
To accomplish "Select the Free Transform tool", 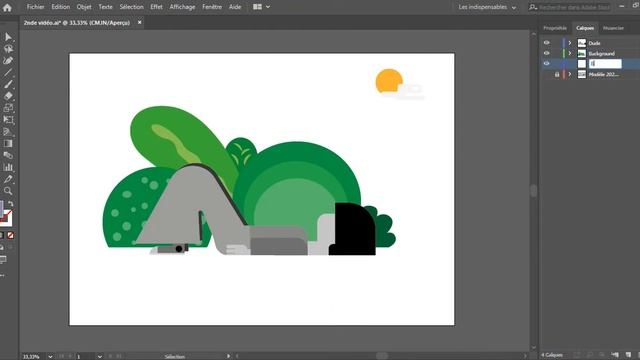I will tap(8, 120).
